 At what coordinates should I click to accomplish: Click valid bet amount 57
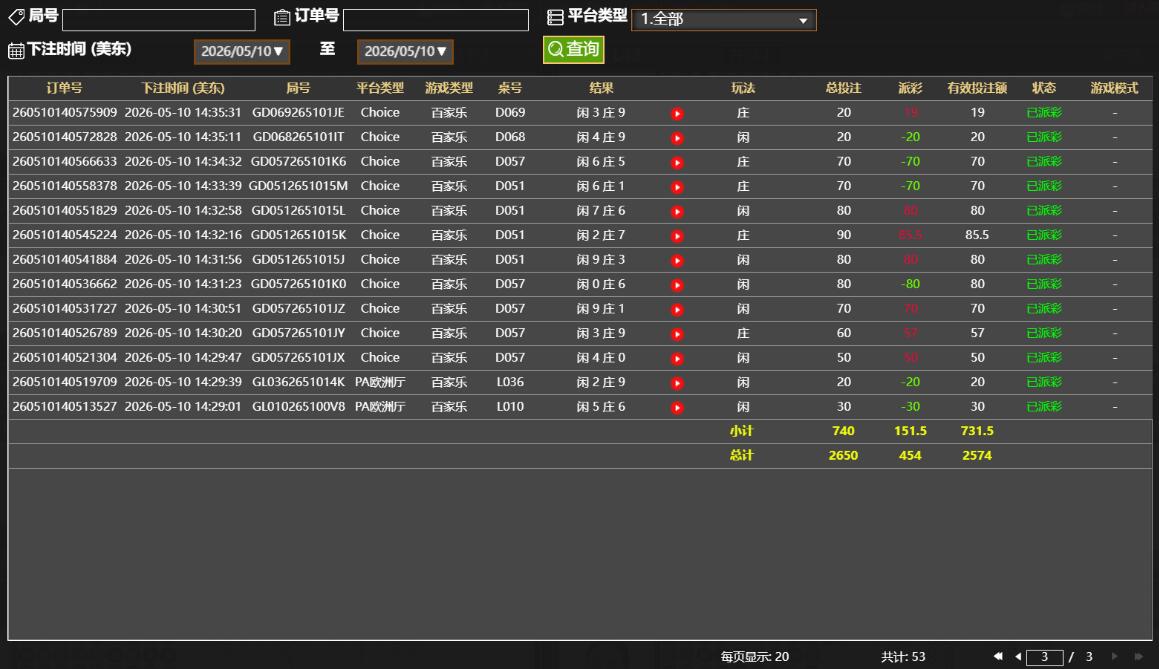tap(977, 333)
